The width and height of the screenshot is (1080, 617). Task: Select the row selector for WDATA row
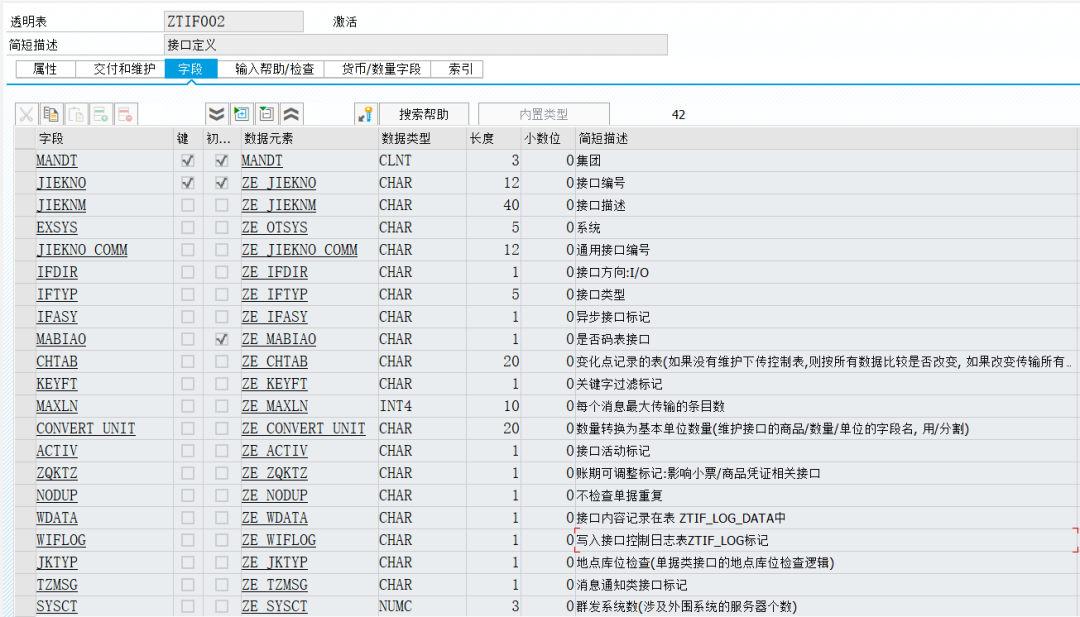pyautogui.click(x=25, y=518)
